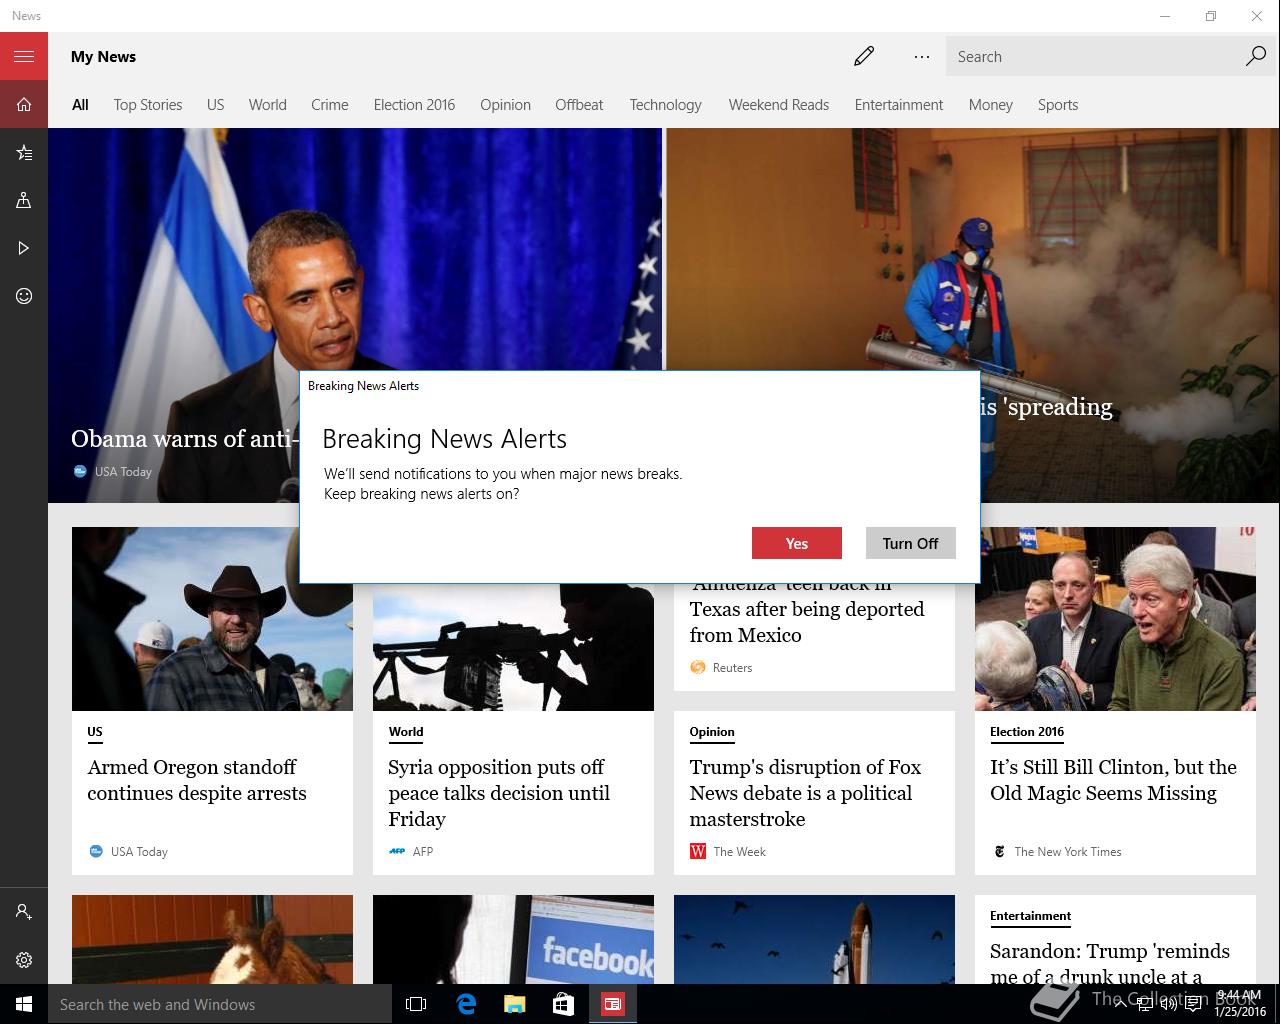Image resolution: width=1280 pixels, height=1024 pixels.
Task: Click the silhouetted gunman photo thumbnail
Action: click(x=513, y=646)
